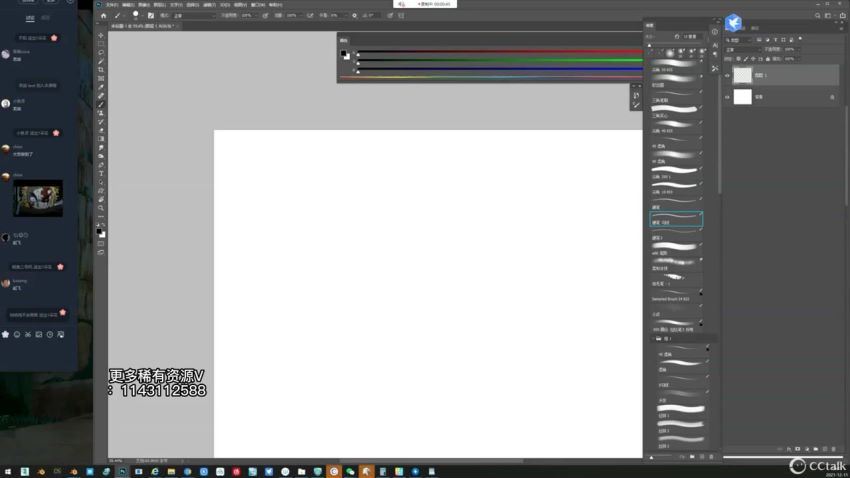Select the Lasso tool
This screenshot has width=850, height=478.
[101, 53]
